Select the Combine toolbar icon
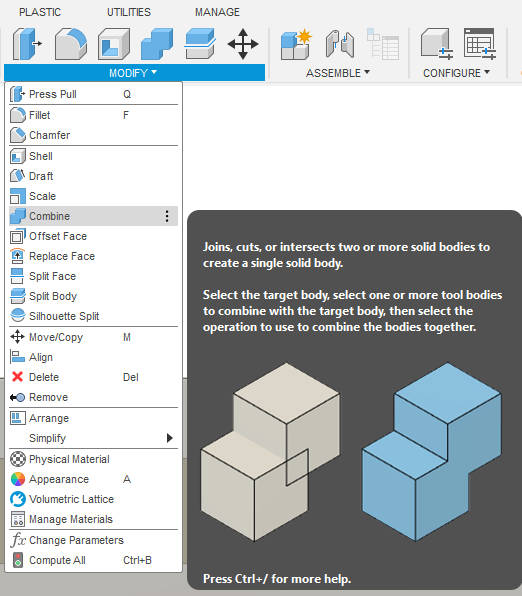This screenshot has height=596, width=522. (157, 44)
